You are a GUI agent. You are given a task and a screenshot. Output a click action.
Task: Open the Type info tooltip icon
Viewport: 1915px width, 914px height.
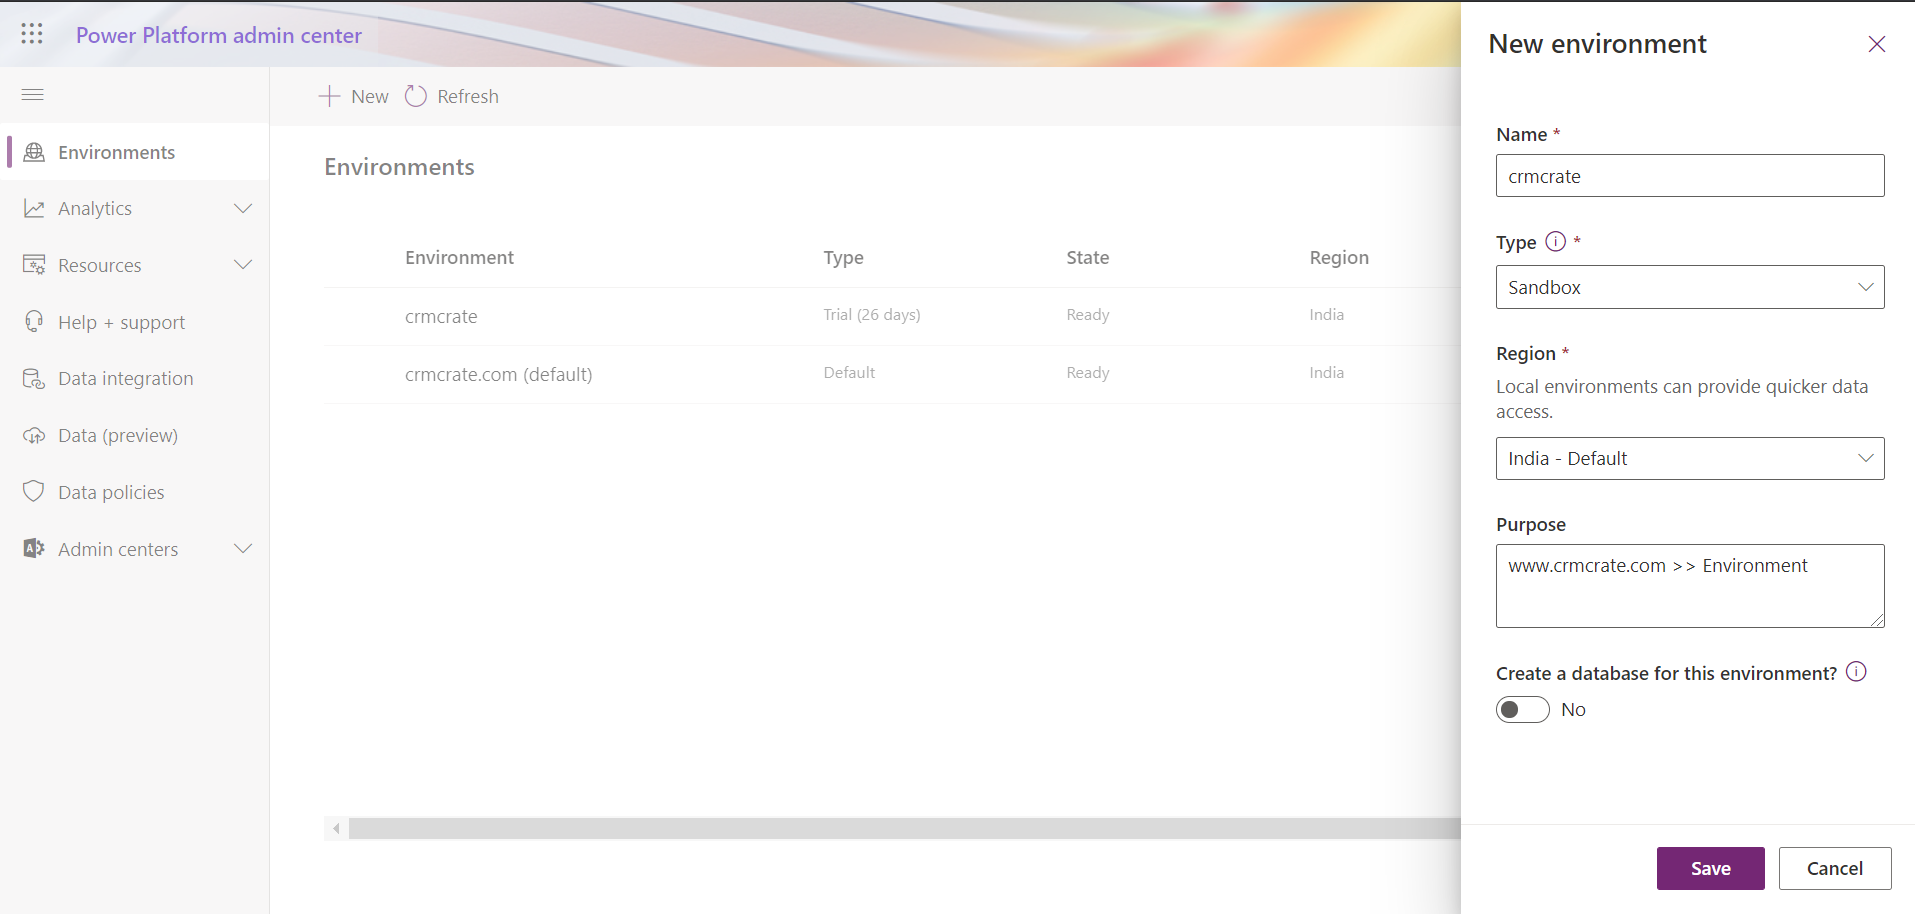tap(1555, 241)
